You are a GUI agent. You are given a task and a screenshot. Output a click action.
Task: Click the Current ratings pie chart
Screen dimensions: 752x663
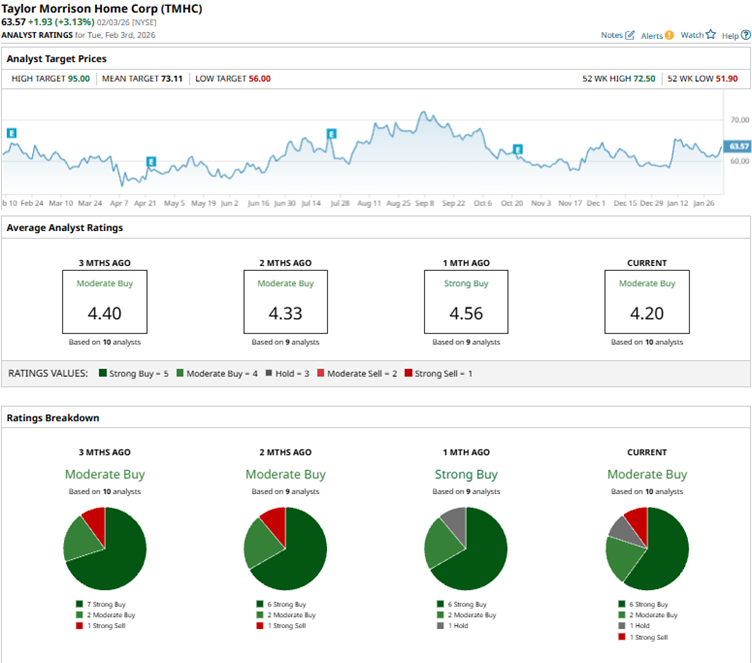[x=647, y=549]
